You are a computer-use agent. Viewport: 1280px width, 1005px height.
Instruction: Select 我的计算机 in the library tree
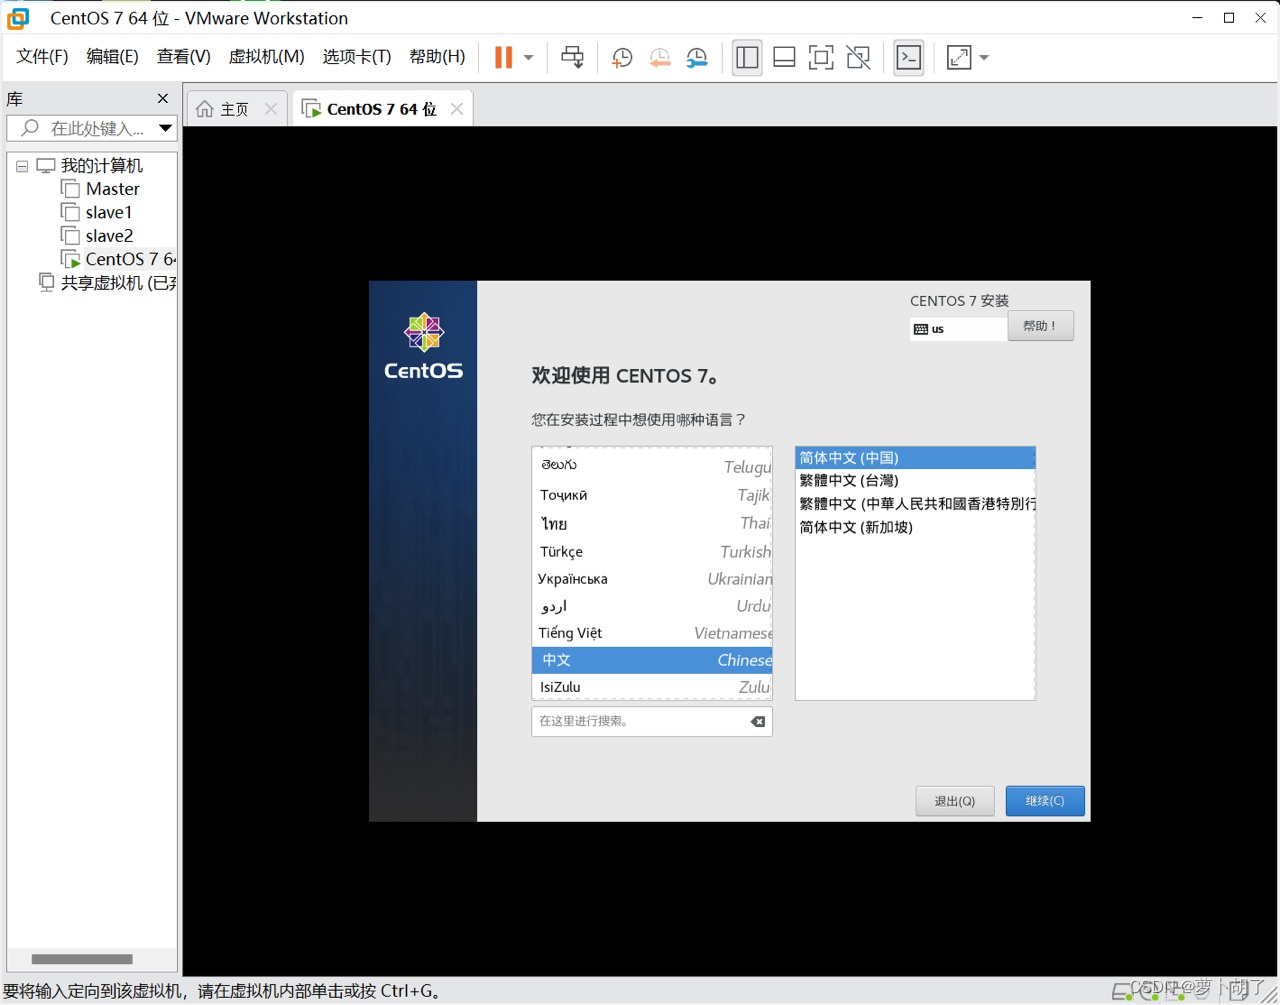pyautogui.click(x=101, y=165)
